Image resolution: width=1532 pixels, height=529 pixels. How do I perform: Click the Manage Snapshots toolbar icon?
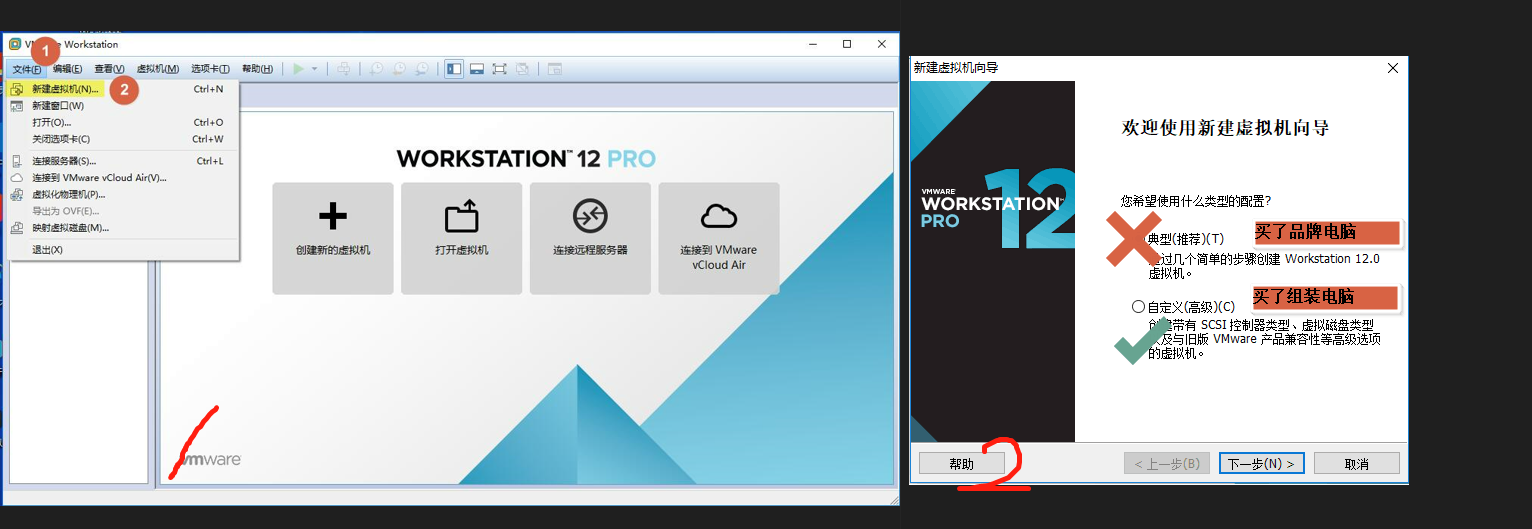(422, 69)
